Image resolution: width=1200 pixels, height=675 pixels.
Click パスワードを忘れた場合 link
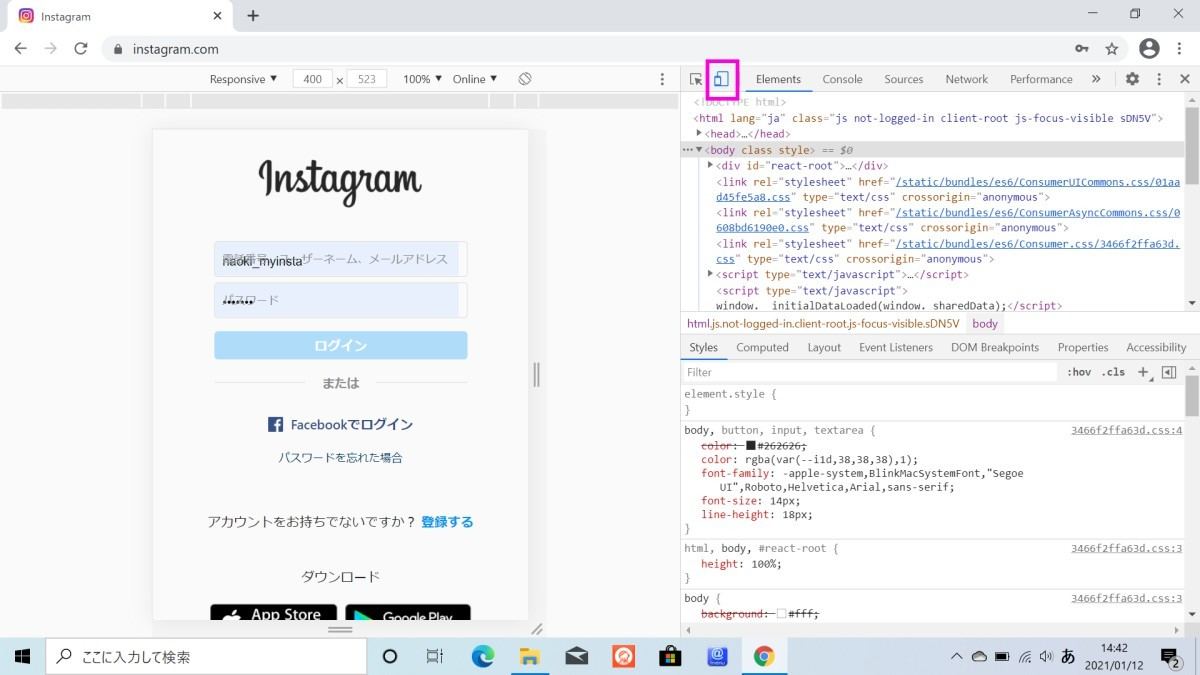tap(340, 457)
